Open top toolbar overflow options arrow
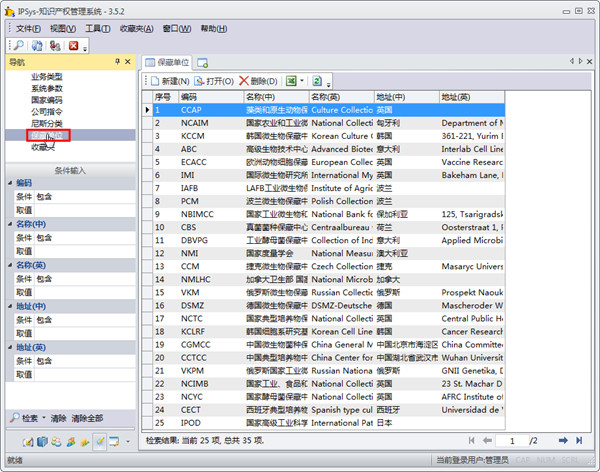The image size is (600, 472). point(85,47)
